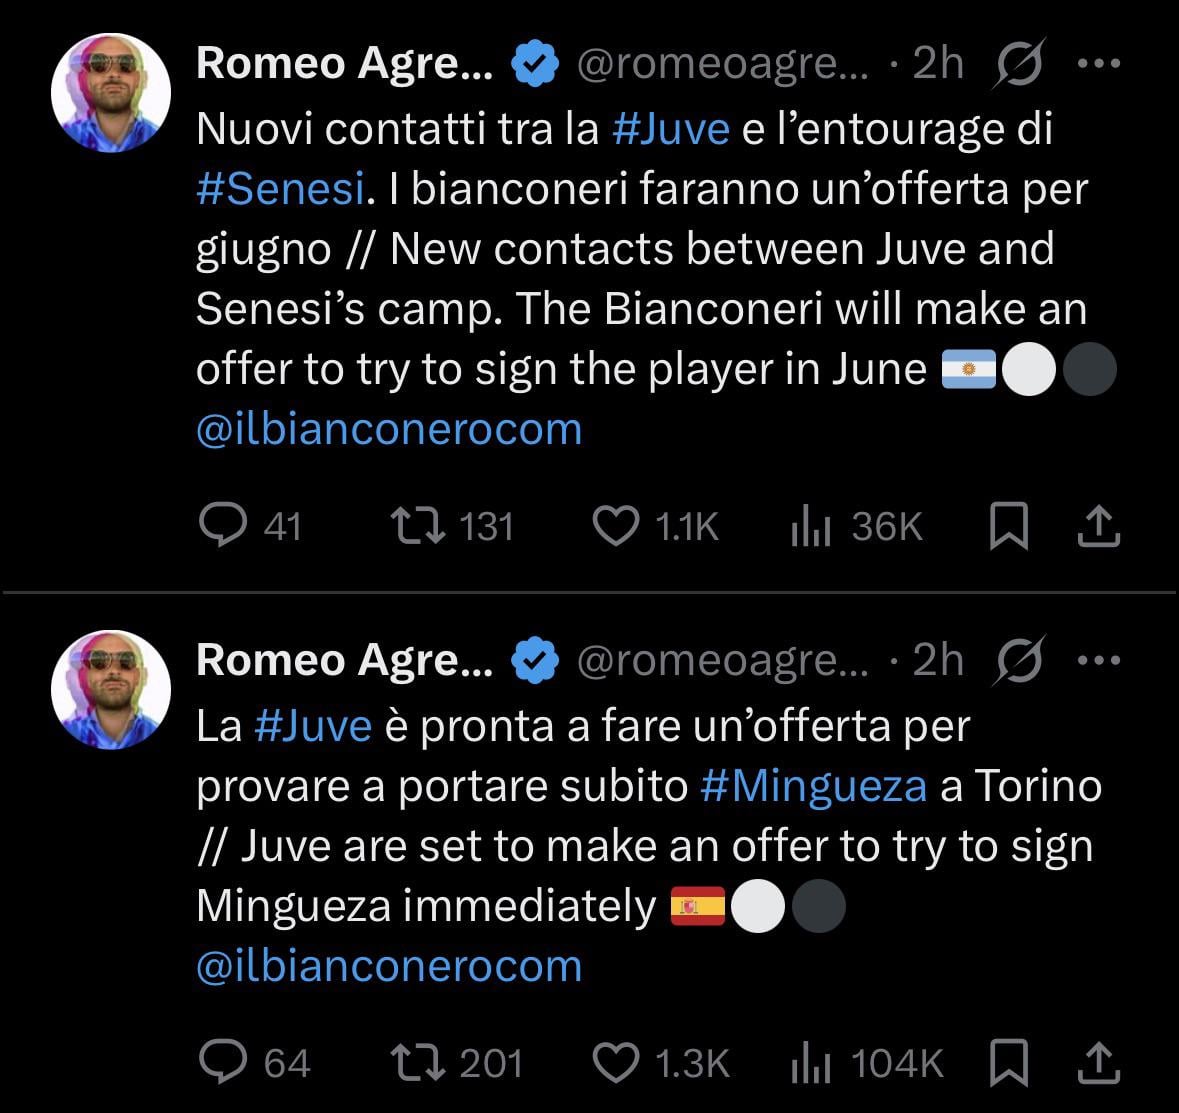This screenshot has height=1113, width=1179.
Task: Open profile picture on the Senesi tweet
Action: [110, 92]
